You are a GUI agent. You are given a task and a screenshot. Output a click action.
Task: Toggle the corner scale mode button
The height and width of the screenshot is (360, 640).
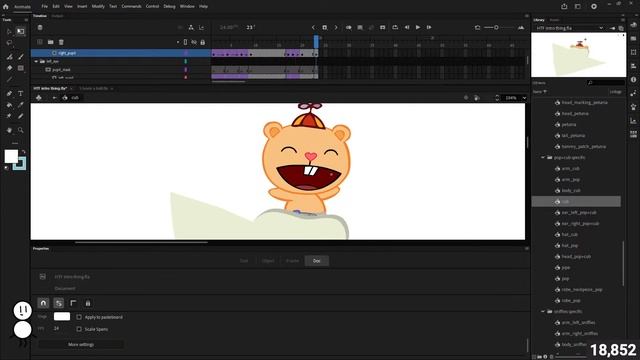[73, 303]
